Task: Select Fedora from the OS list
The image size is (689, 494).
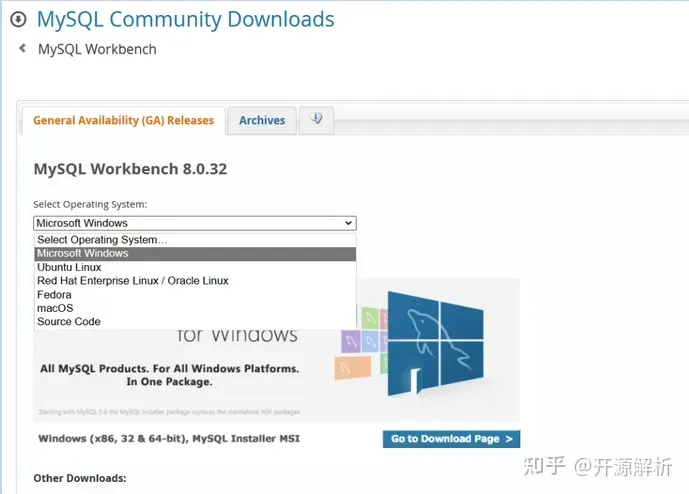Action: point(195,294)
